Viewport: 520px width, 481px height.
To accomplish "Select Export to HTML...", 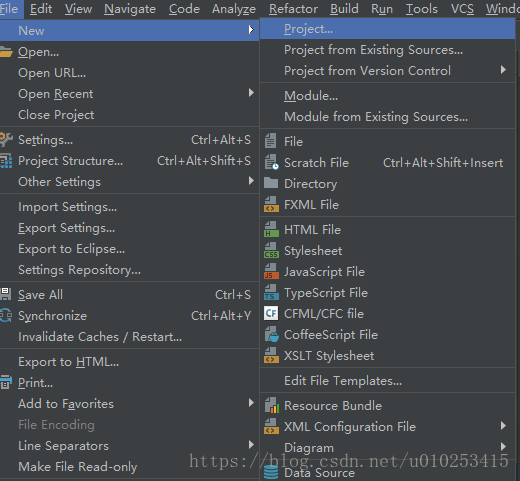I will 129,362.
